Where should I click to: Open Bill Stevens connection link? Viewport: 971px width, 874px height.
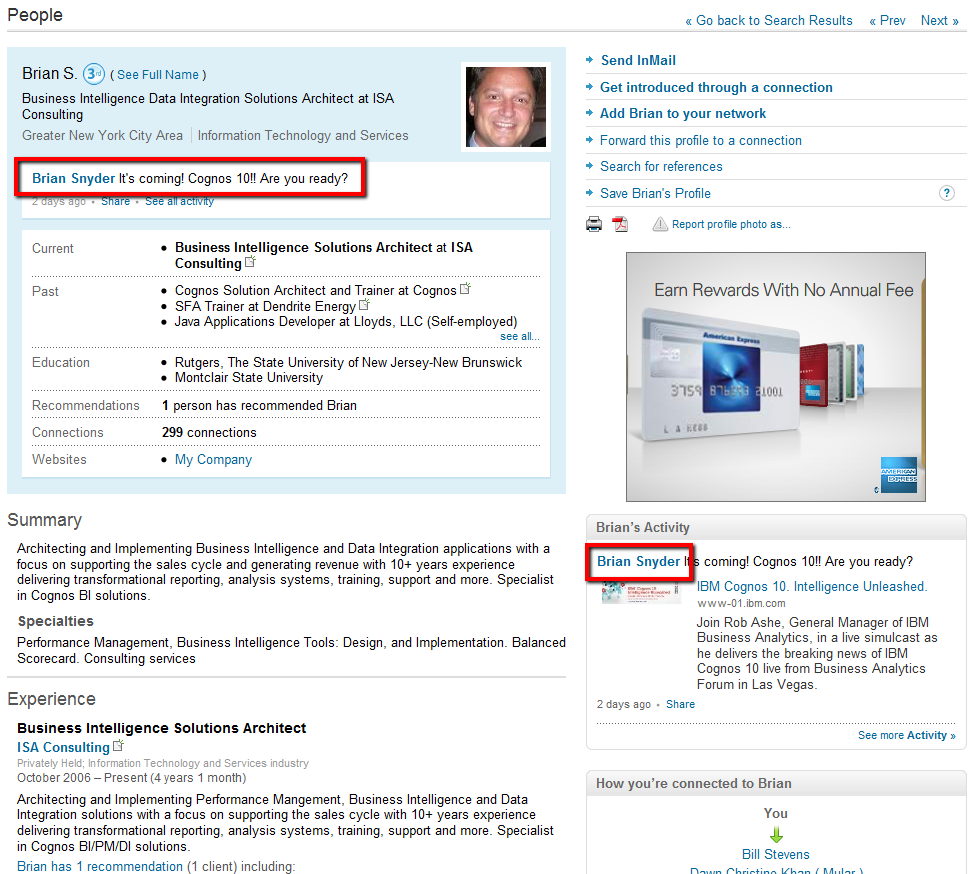pyautogui.click(x=775, y=854)
